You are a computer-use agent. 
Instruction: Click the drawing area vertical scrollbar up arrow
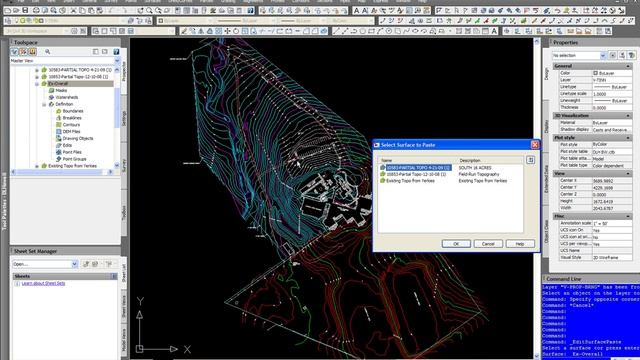click(x=537, y=42)
